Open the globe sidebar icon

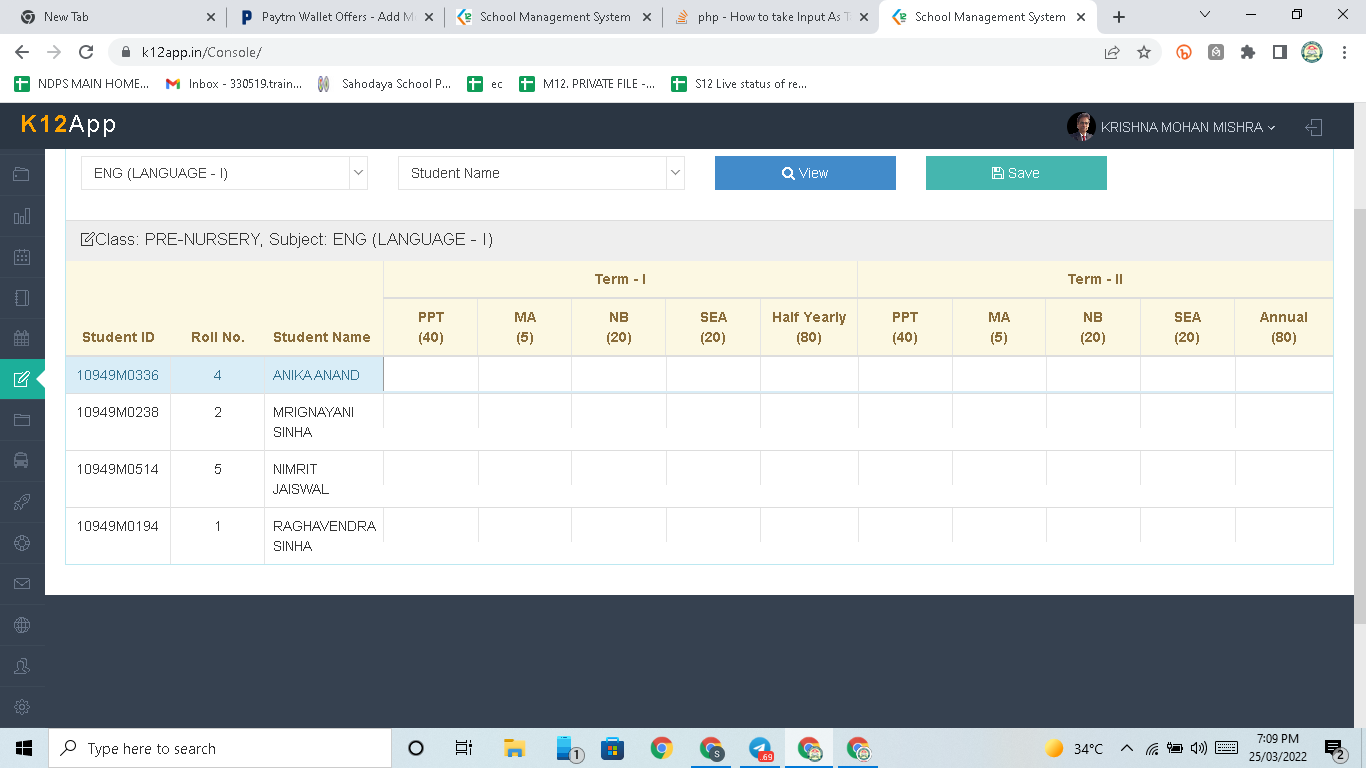tap(22, 625)
